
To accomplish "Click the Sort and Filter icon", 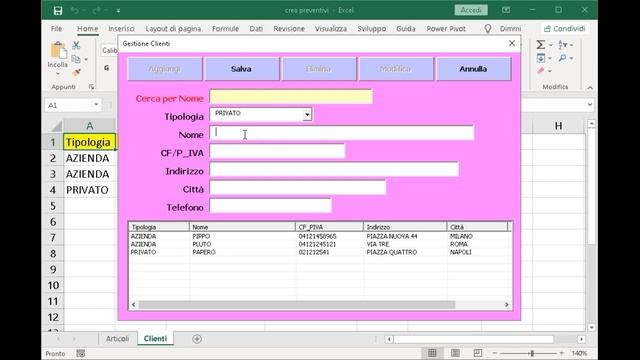I will pos(563,44).
